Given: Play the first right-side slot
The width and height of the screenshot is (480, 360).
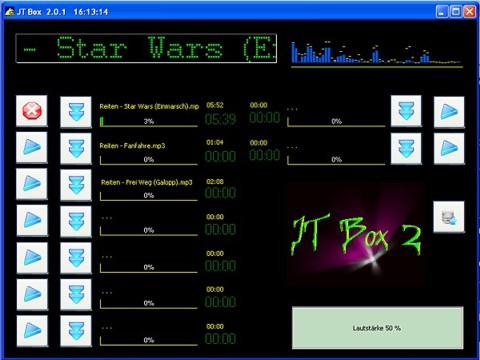Looking at the screenshot, I should click(x=449, y=112).
